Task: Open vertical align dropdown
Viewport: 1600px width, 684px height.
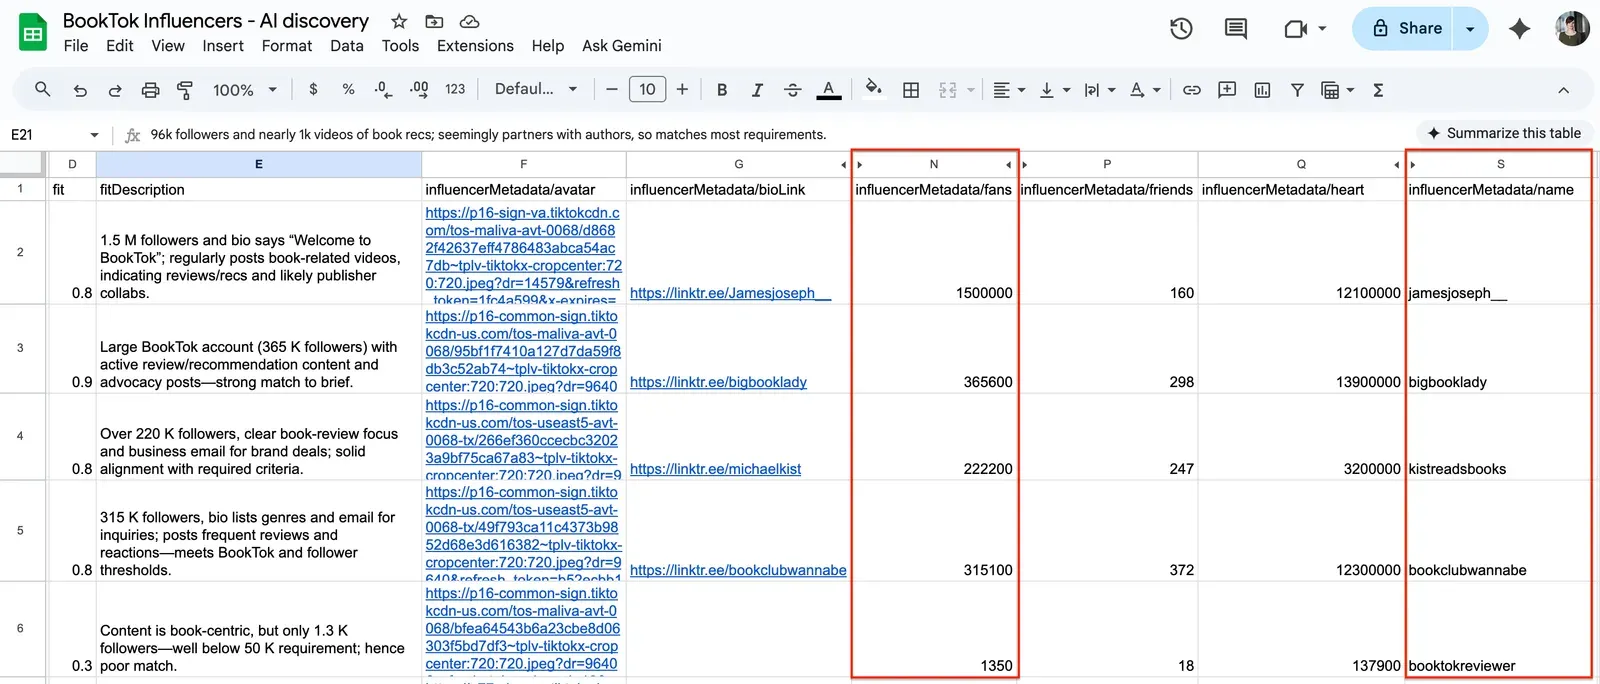Action: point(1054,90)
